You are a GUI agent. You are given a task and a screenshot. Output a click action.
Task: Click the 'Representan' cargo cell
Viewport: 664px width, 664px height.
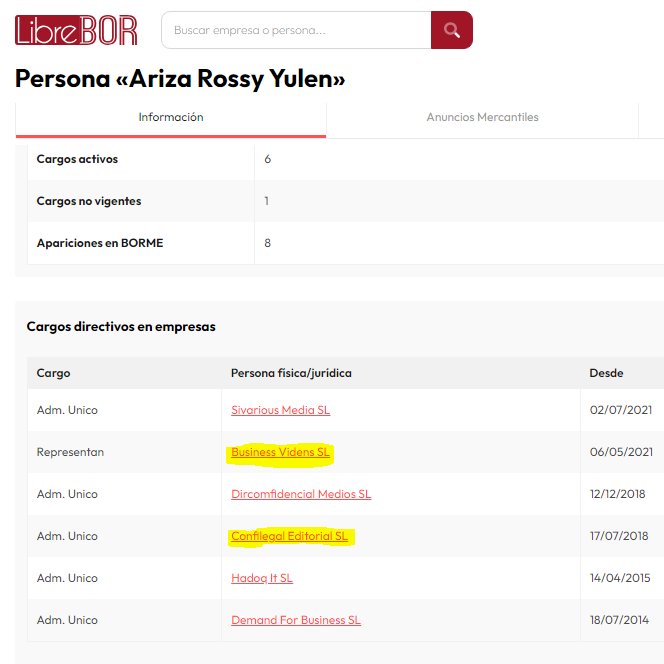click(70, 452)
